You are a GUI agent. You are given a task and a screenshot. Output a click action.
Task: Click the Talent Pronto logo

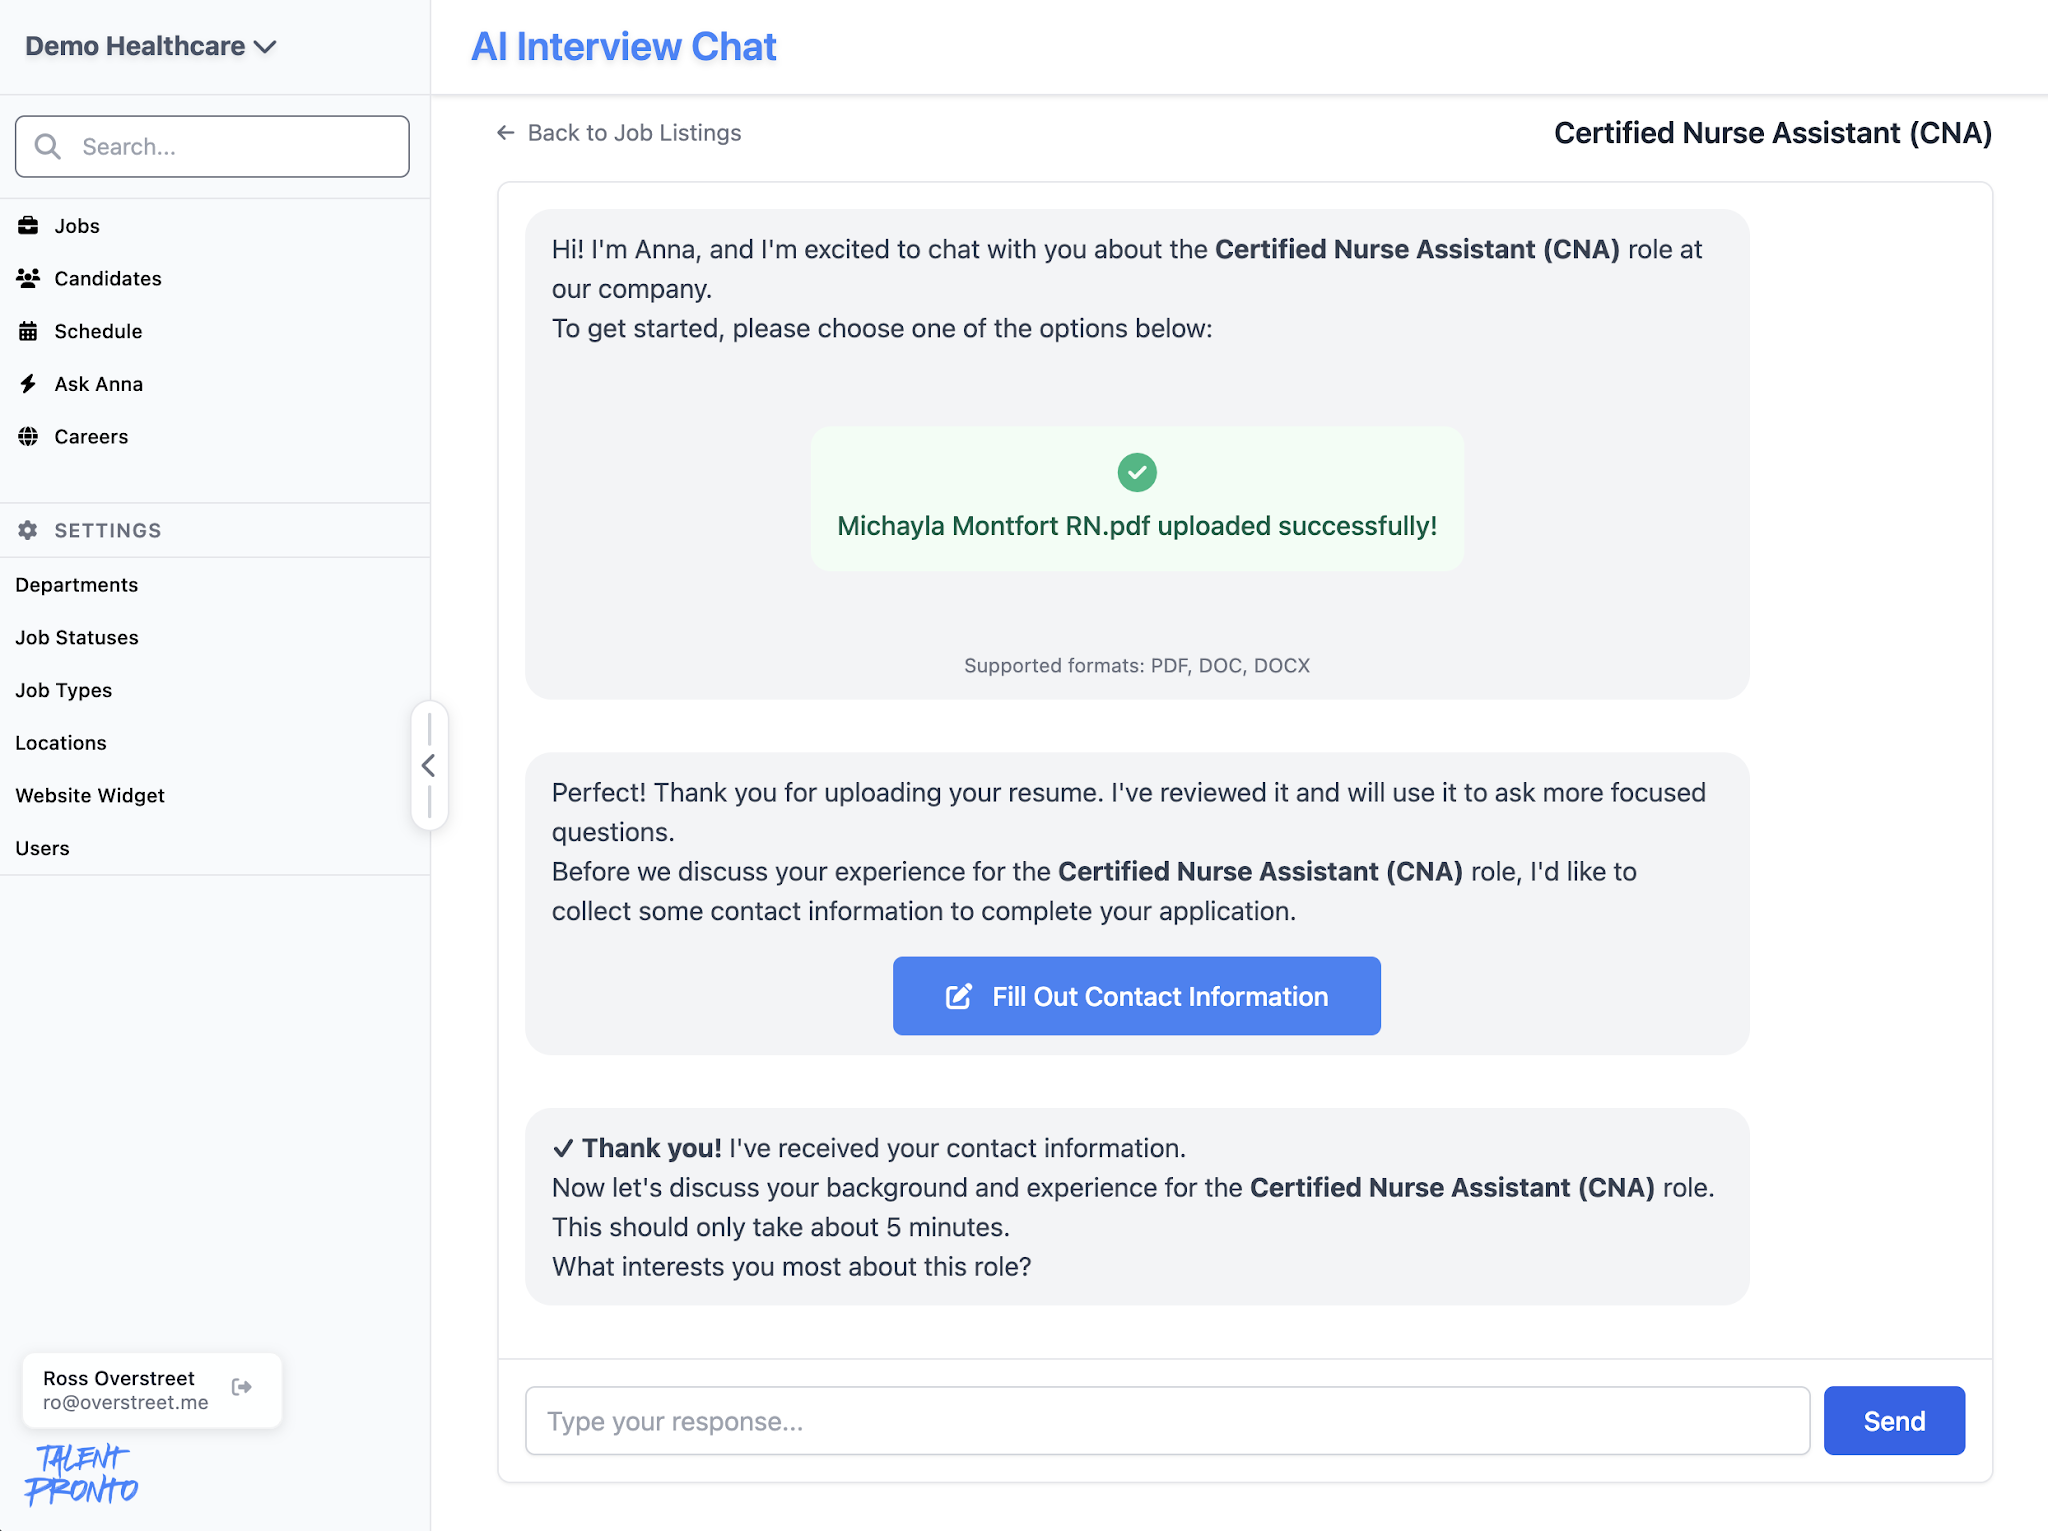pos(81,1475)
